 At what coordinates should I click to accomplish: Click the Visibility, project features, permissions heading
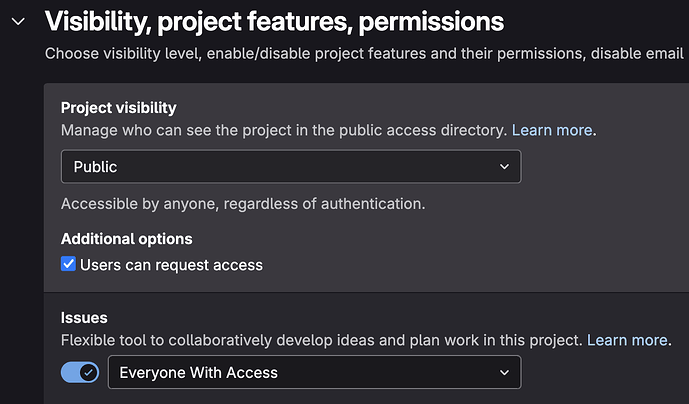(274, 20)
